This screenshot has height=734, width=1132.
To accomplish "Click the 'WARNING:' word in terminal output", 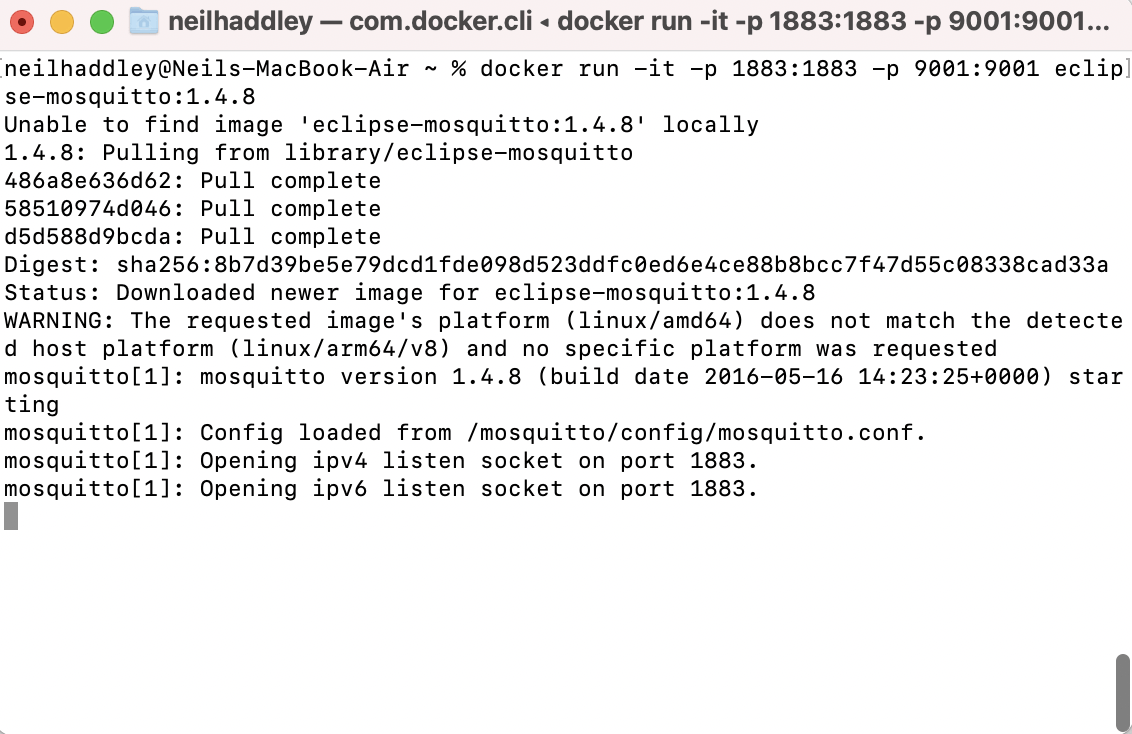I will [60, 321].
